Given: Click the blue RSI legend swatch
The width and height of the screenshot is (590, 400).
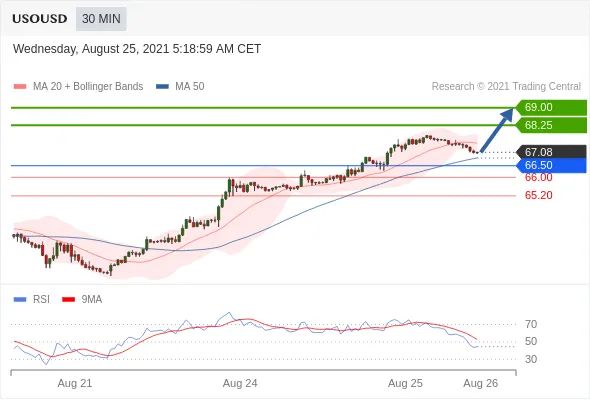Looking at the screenshot, I should click(20, 300).
